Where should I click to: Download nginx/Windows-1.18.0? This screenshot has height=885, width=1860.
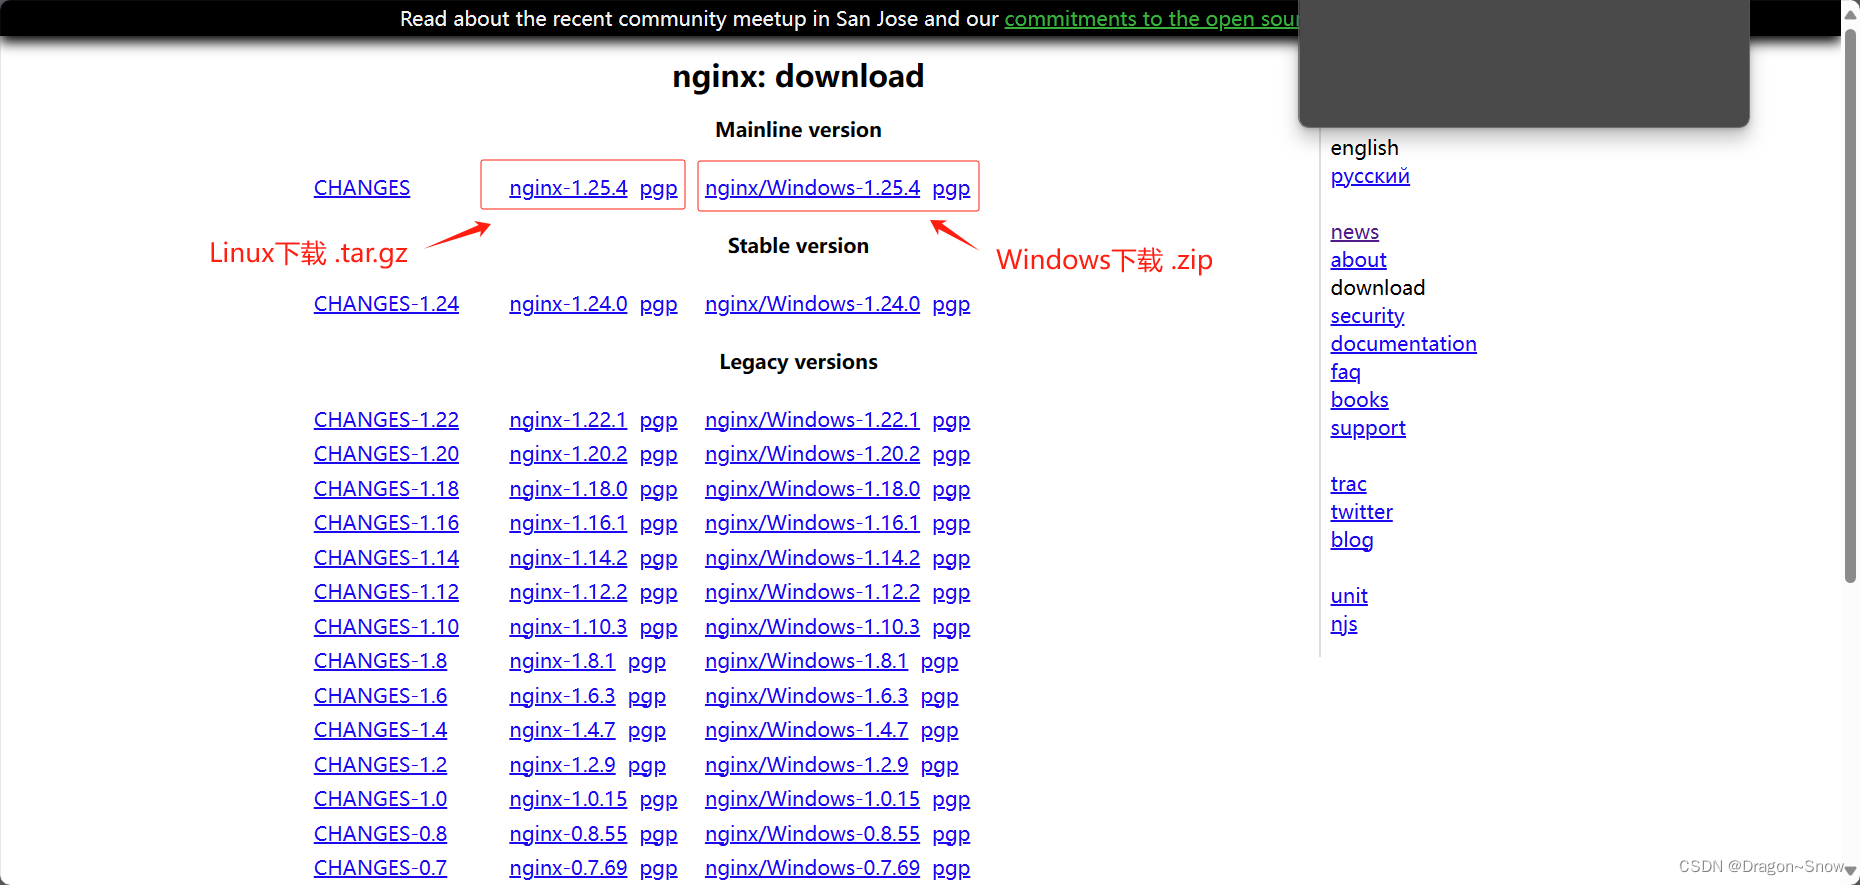[812, 489]
